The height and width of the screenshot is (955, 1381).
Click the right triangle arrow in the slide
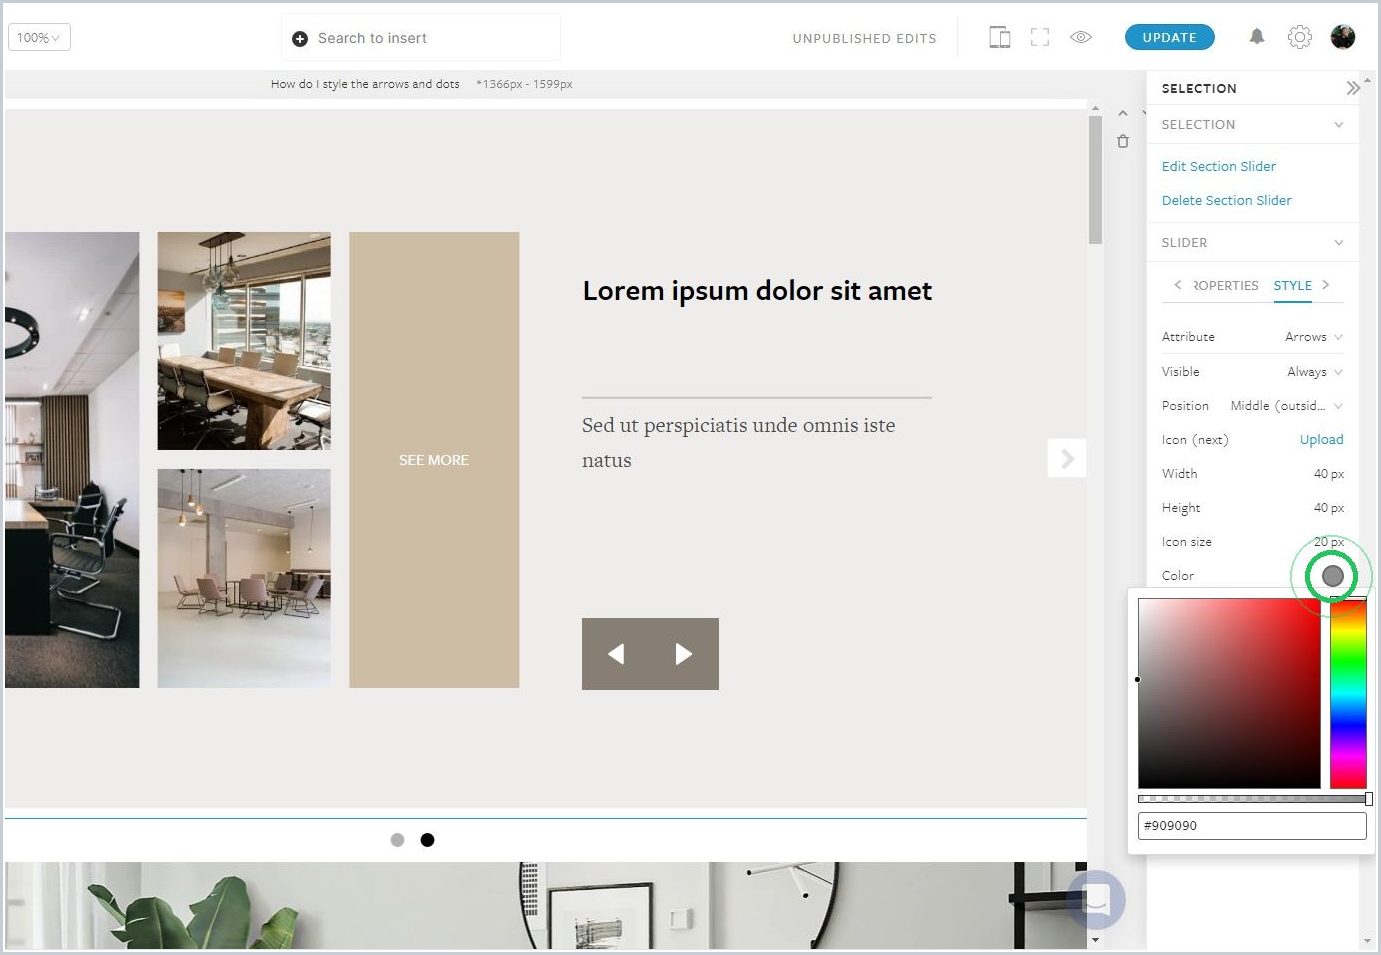click(x=684, y=654)
